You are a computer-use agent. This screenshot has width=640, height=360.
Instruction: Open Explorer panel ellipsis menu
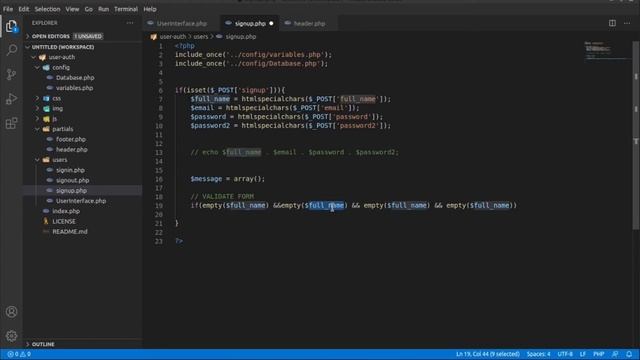point(130,23)
